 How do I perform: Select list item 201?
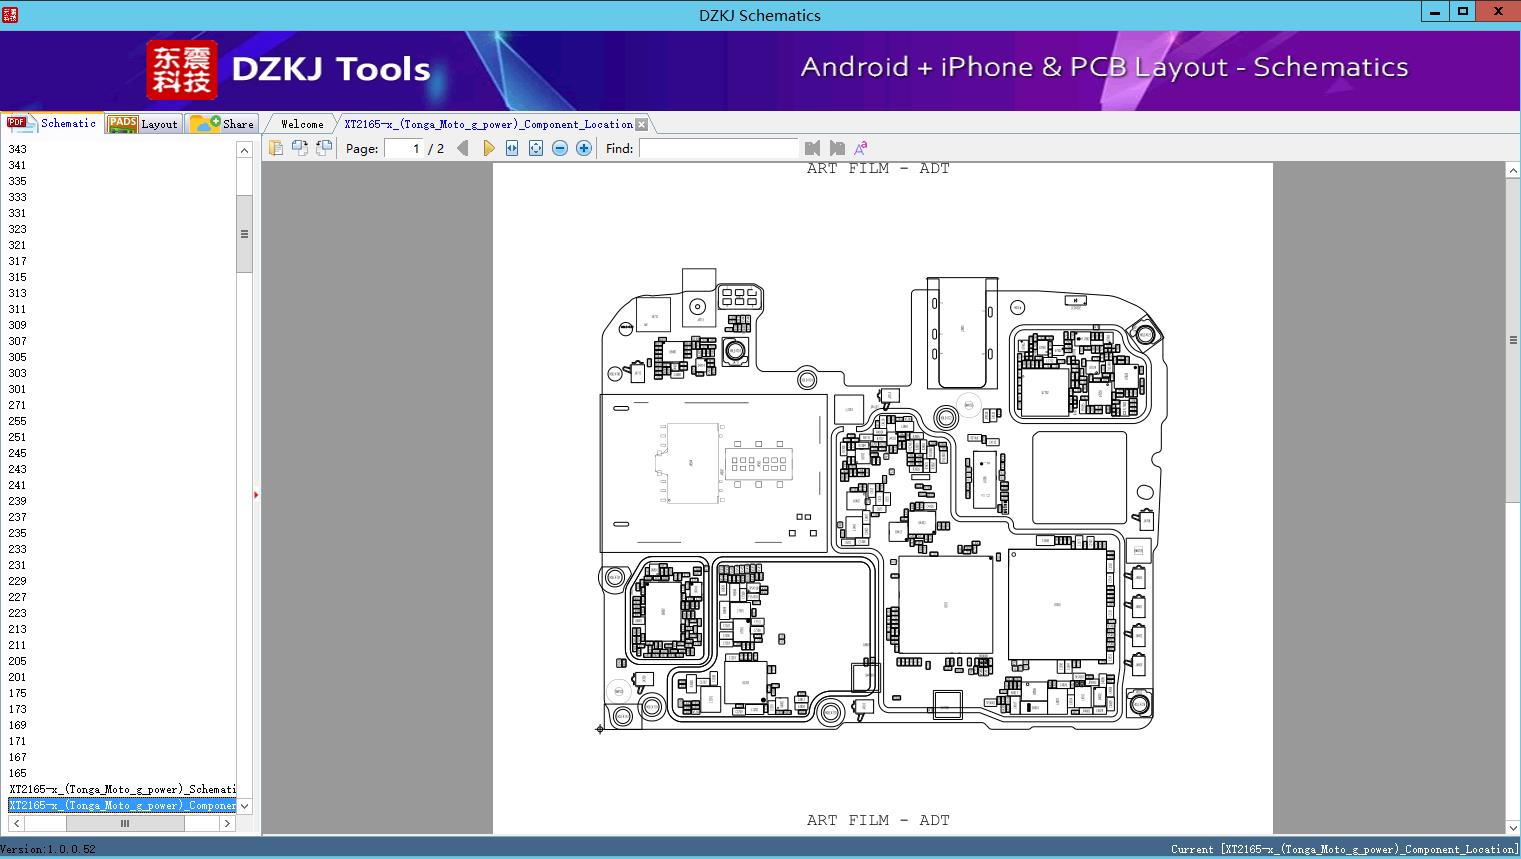coord(17,677)
